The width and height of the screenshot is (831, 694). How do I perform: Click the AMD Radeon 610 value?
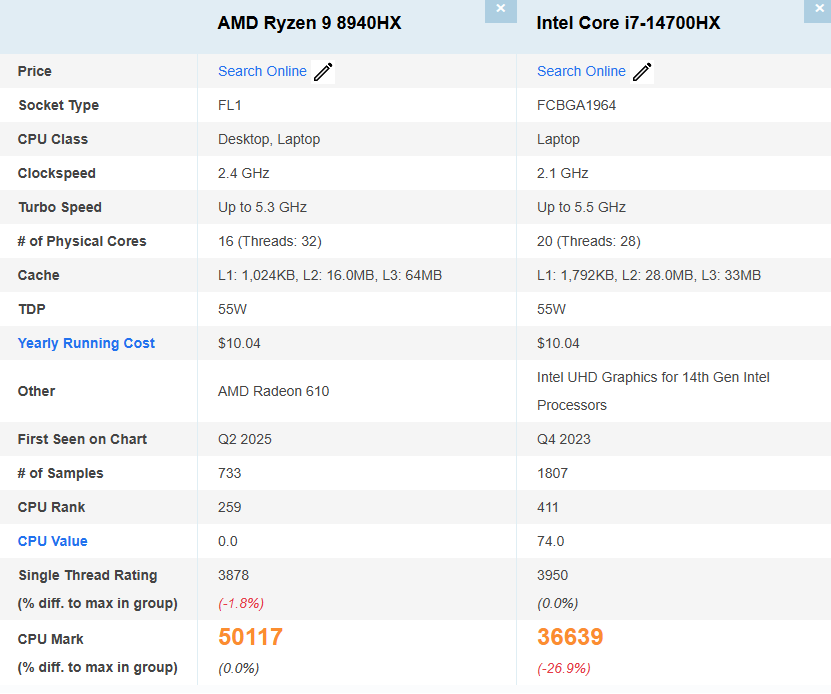coord(273,391)
